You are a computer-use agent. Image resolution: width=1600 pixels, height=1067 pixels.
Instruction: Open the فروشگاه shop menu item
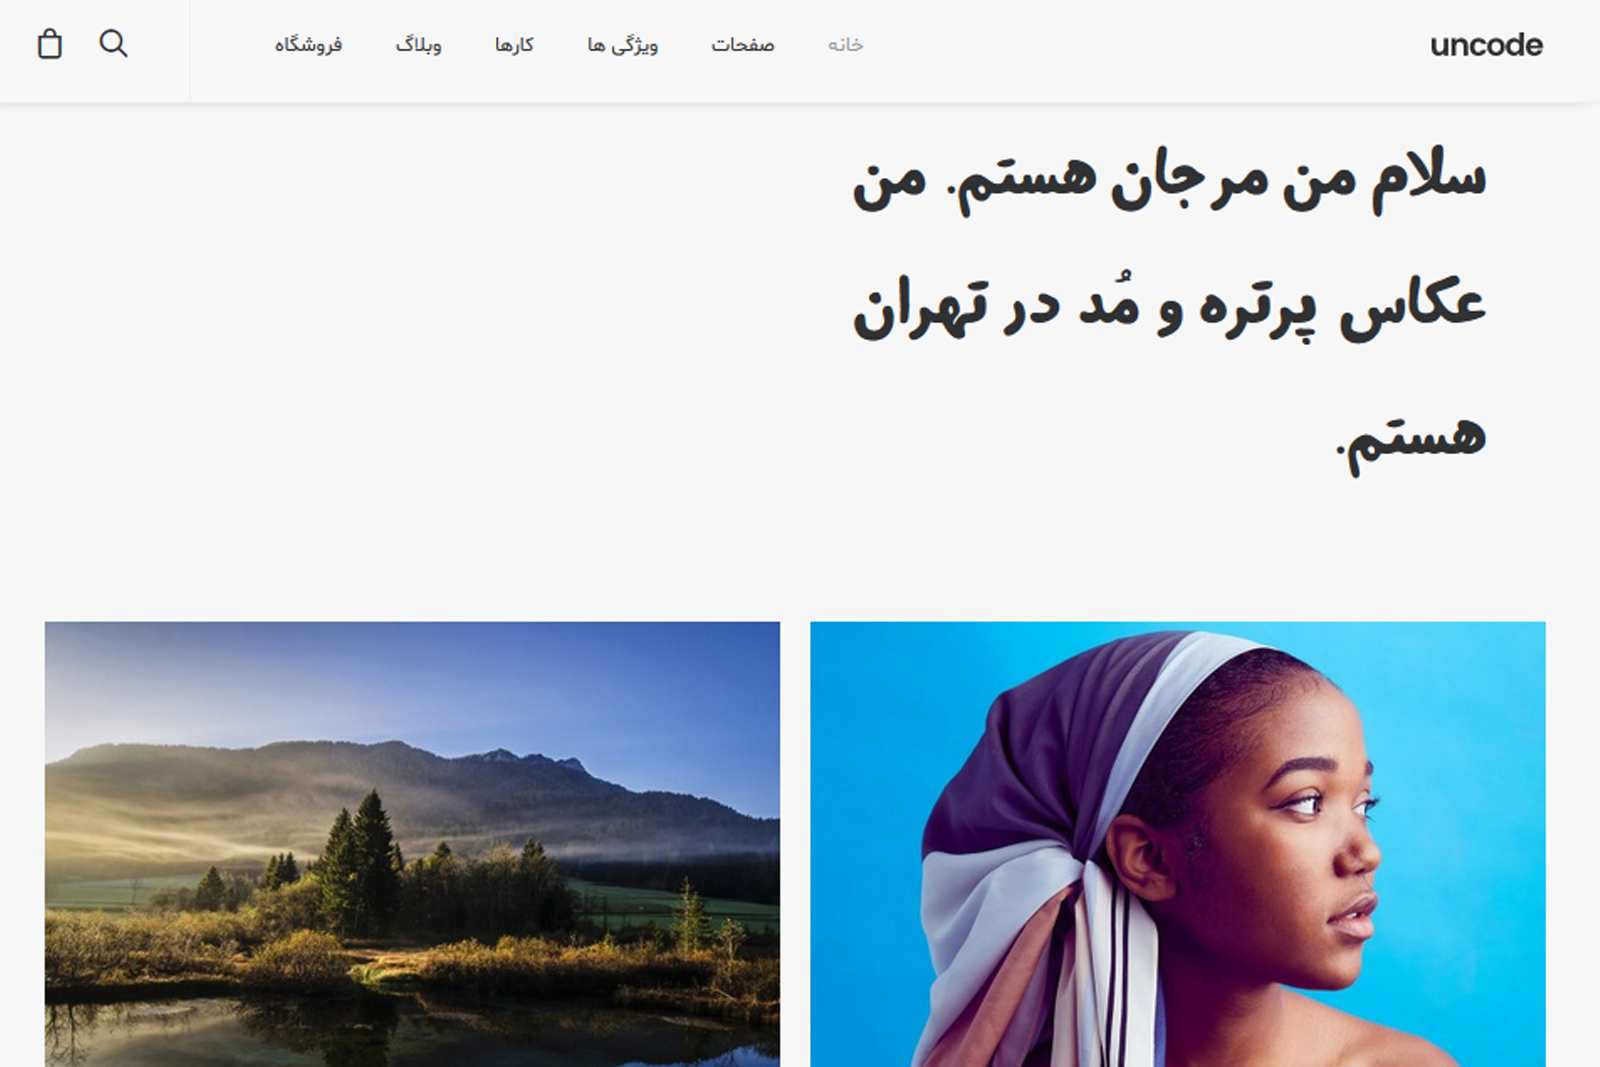pos(308,45)
